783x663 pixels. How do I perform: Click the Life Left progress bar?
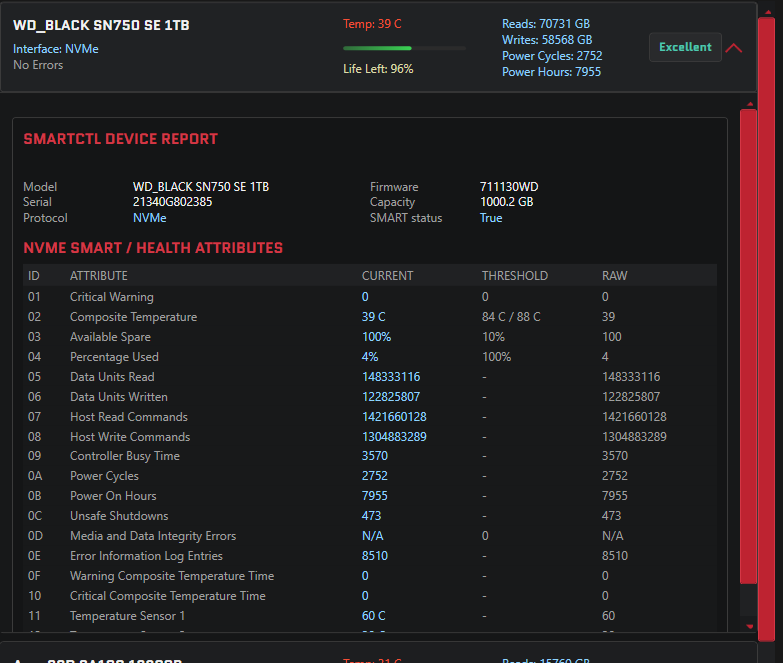404,48
